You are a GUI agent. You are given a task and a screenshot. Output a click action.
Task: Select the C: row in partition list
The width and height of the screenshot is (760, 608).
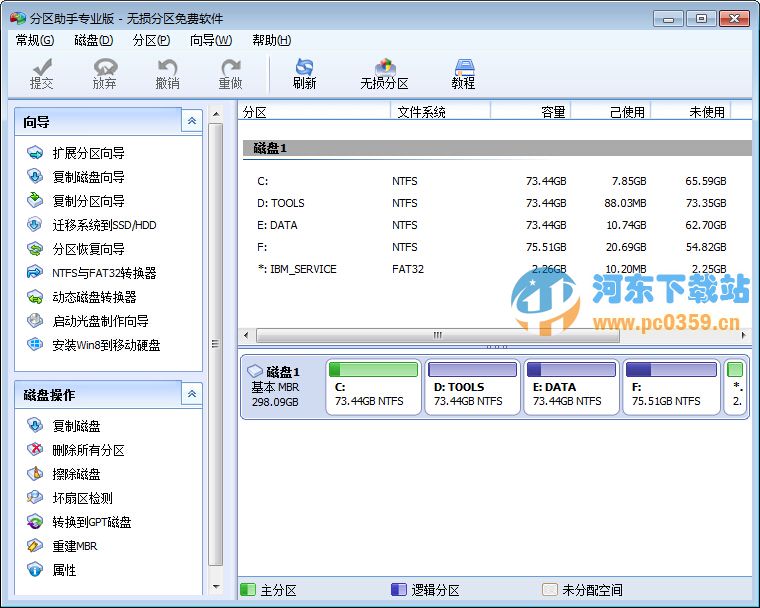[494, 181]
